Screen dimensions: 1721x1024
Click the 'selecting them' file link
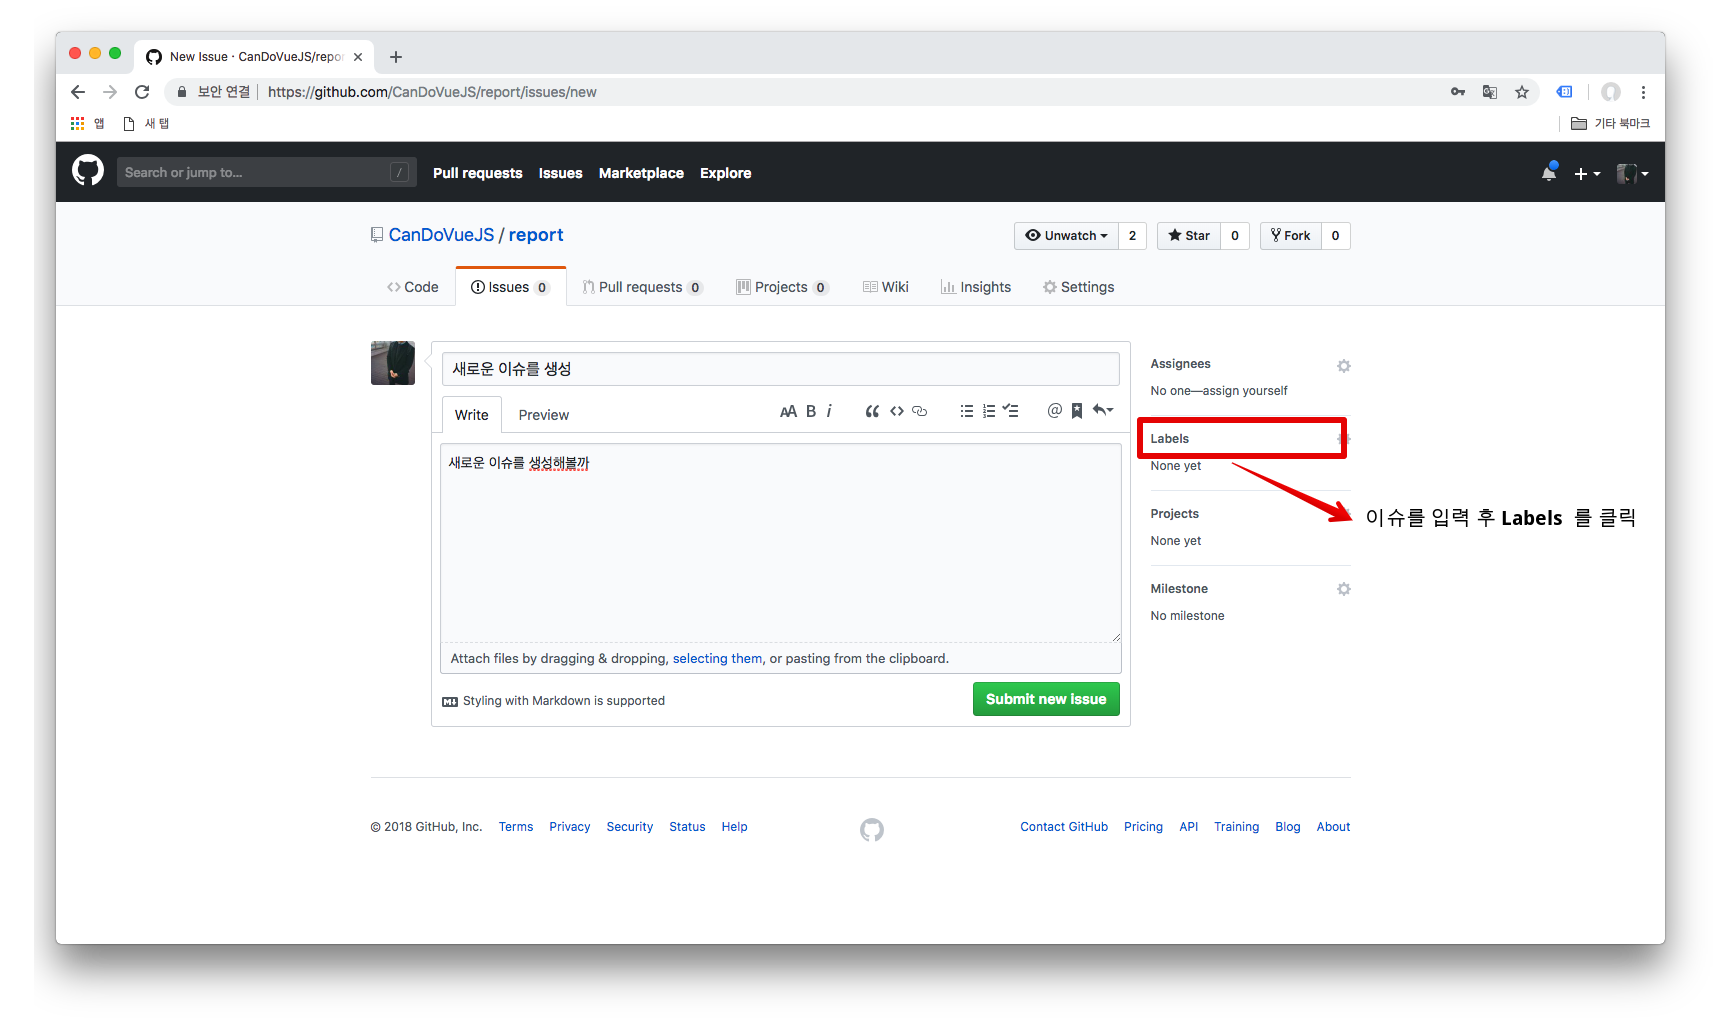[x=717, y=659]
